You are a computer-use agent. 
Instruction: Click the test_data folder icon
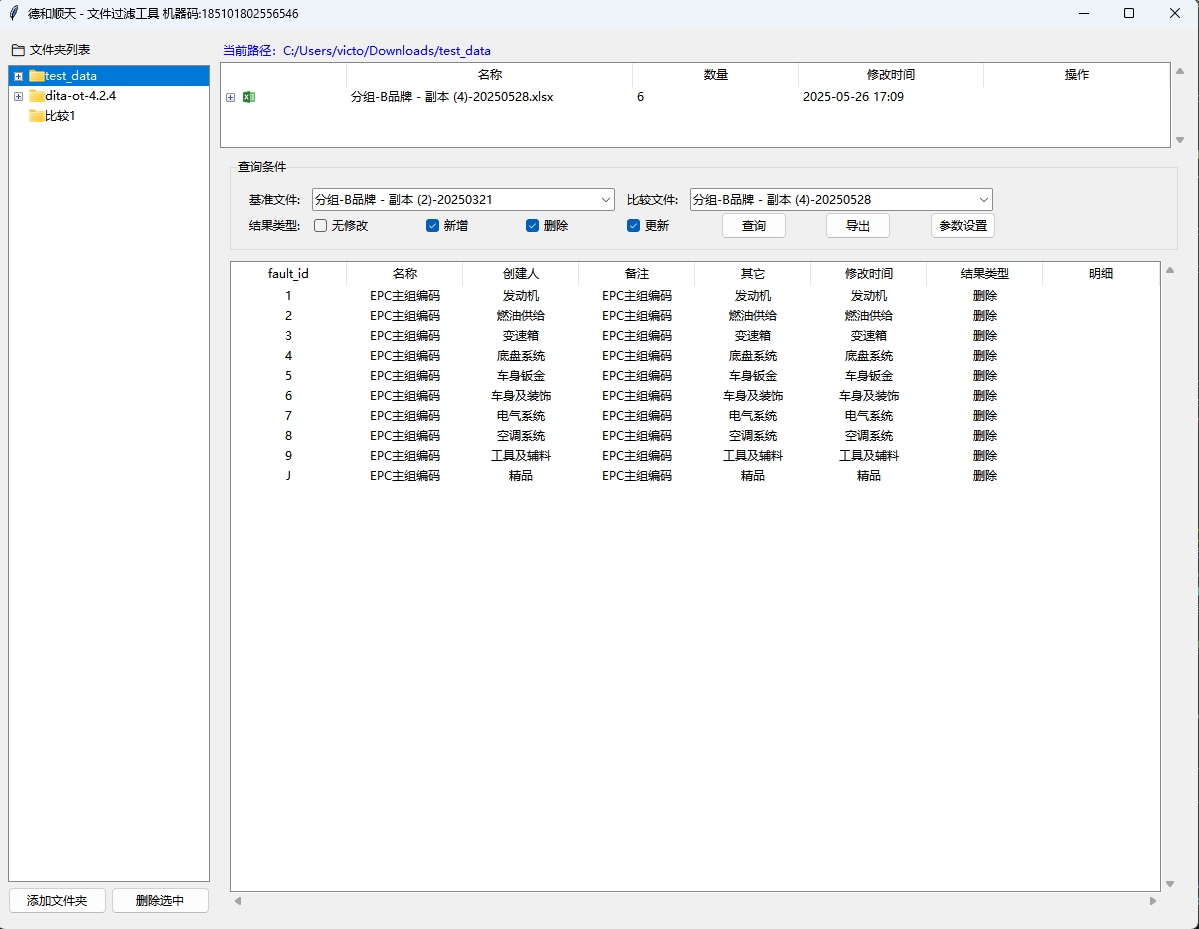[x=36, y=76]
